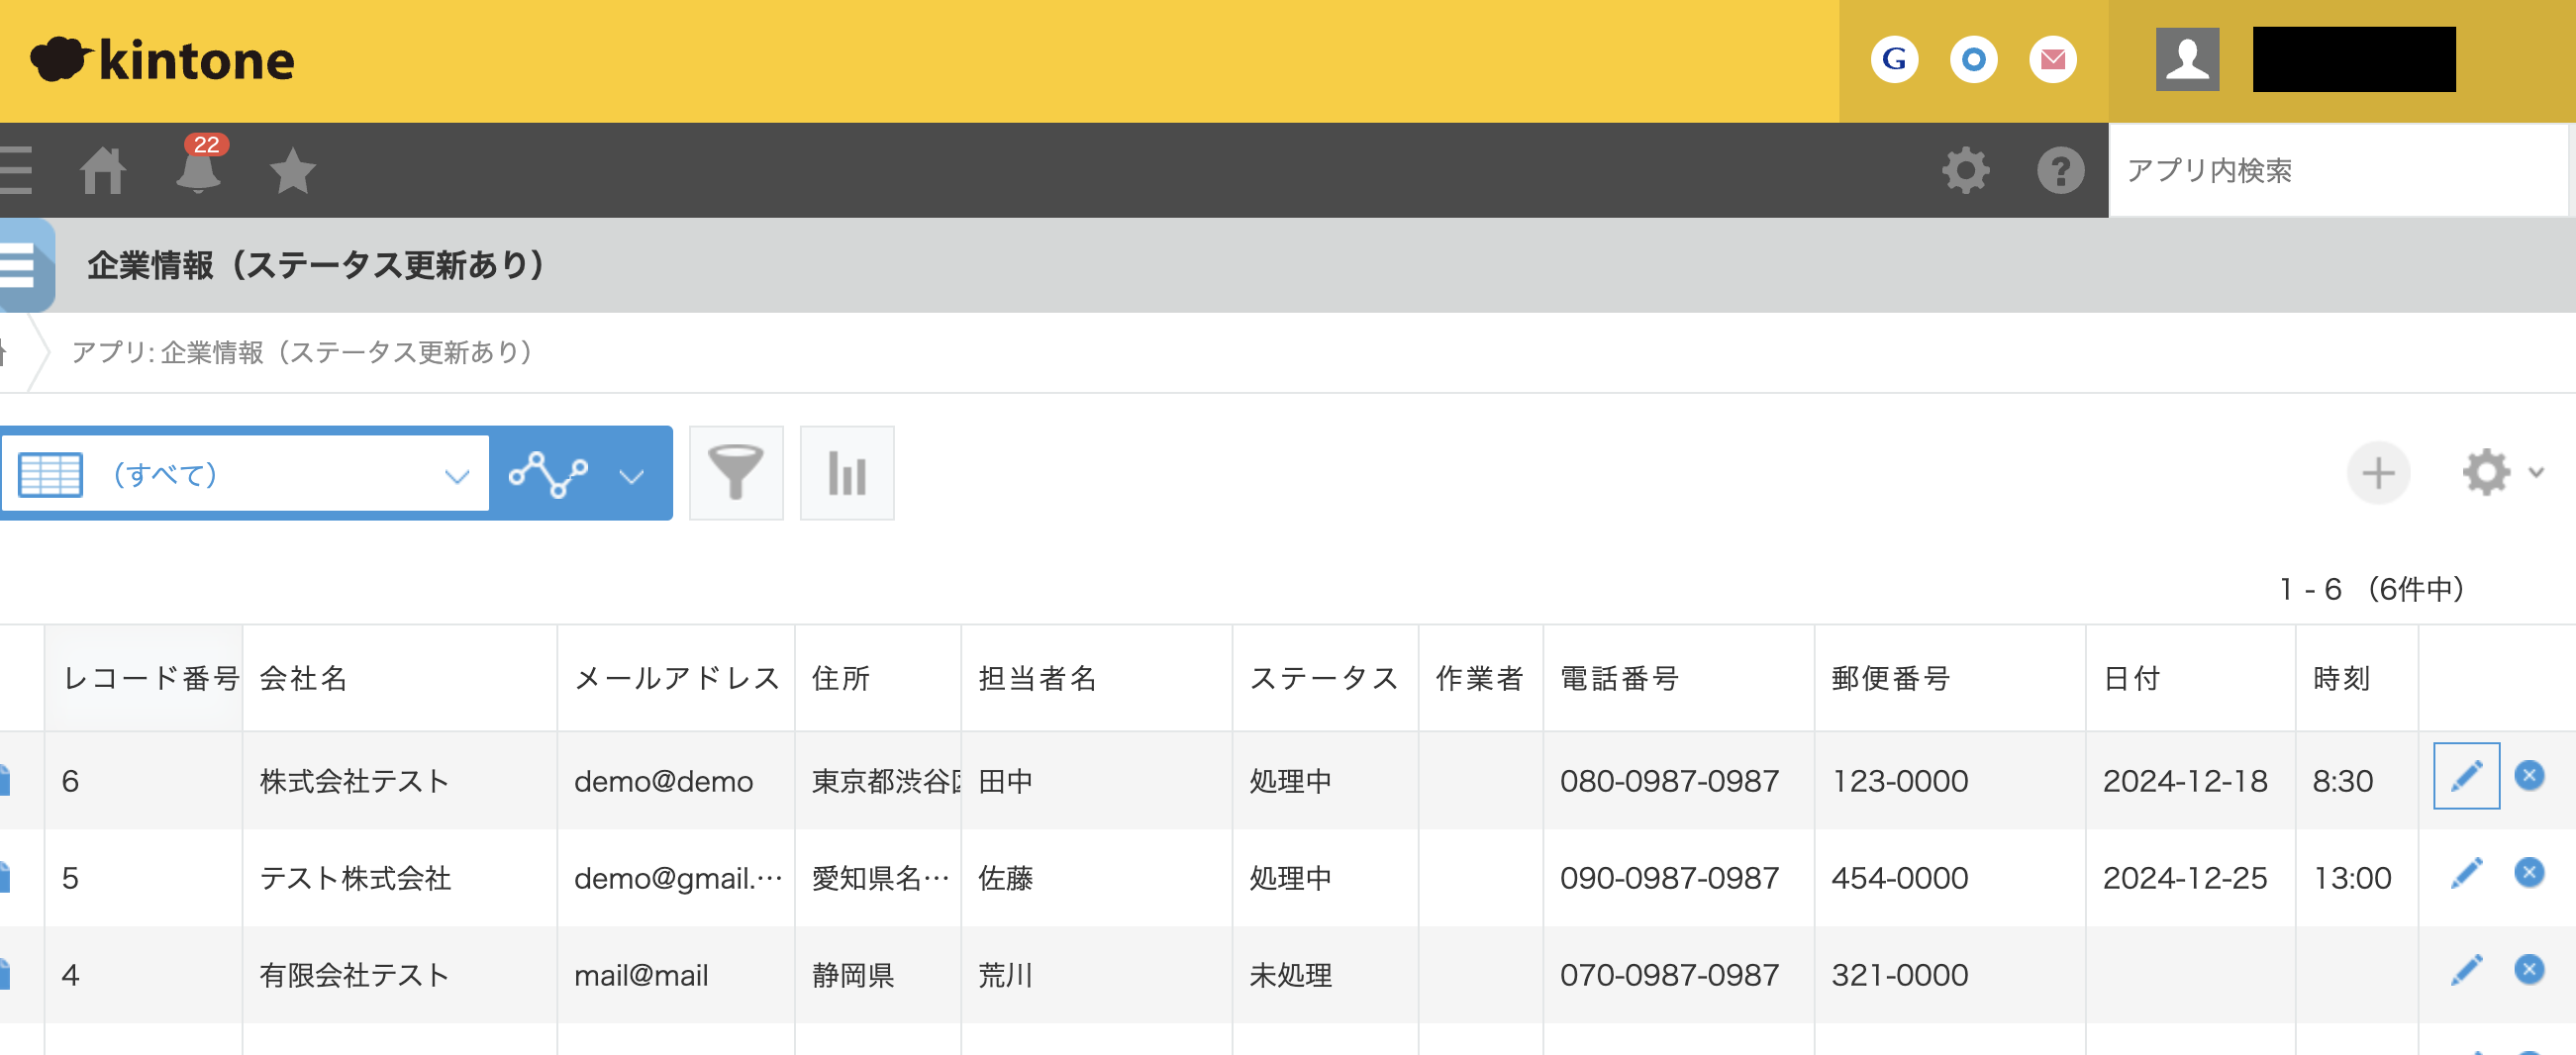Edit record 5 with pencil icon
The width and height of the screenshot is (2576, 1055).
click(x=2466, y=873)
